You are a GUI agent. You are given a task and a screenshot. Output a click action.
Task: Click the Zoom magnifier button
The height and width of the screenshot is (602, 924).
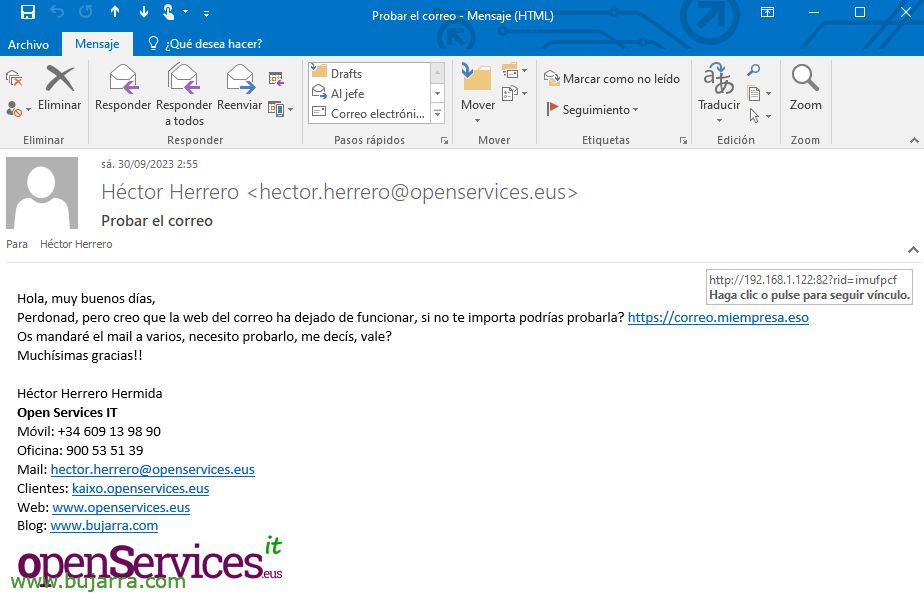805,88
